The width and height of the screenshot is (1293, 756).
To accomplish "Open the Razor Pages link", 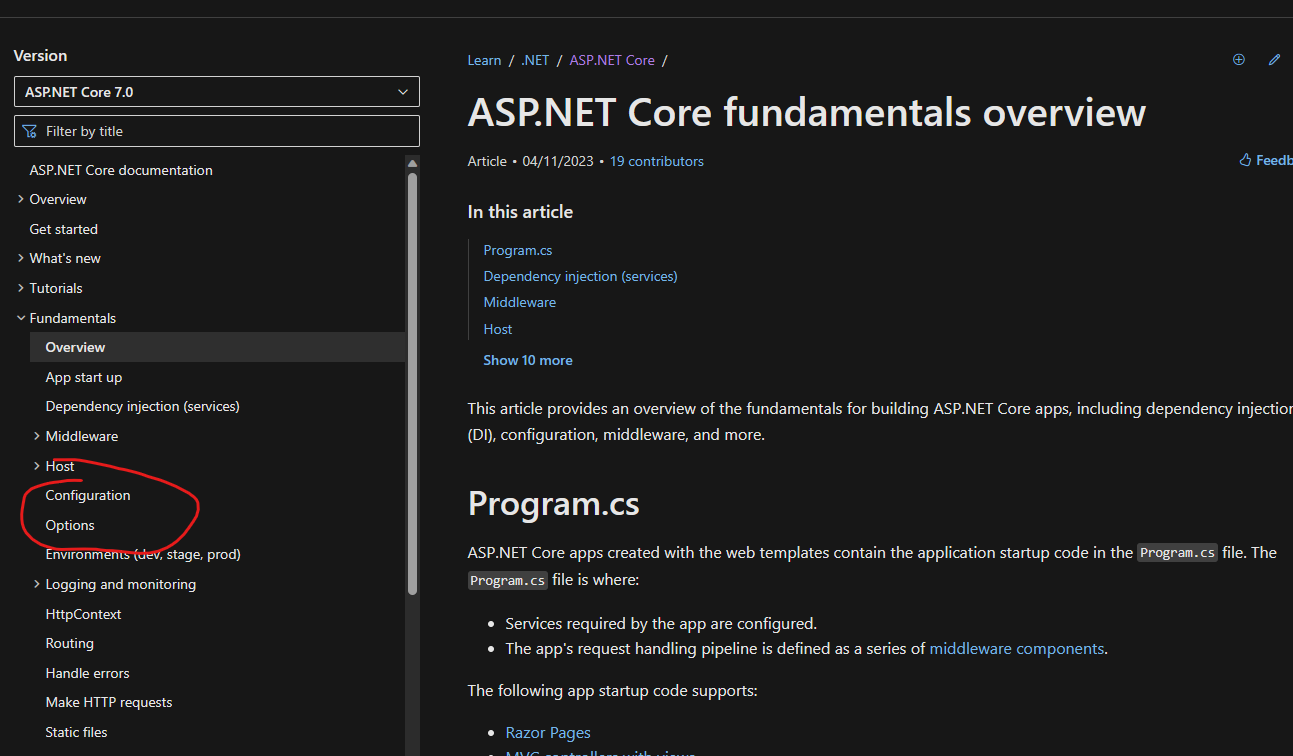I will (x=548, y=732).
